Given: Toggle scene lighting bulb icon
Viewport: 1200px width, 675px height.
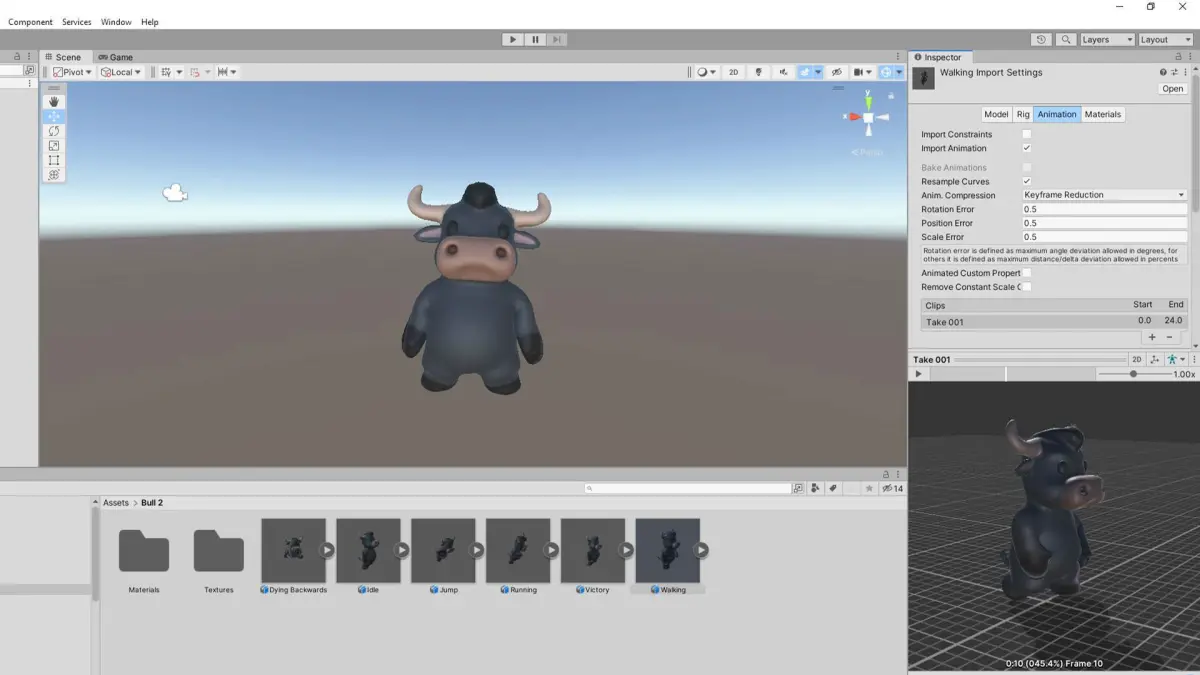Looking at the screenshot, I should point(759,72).
